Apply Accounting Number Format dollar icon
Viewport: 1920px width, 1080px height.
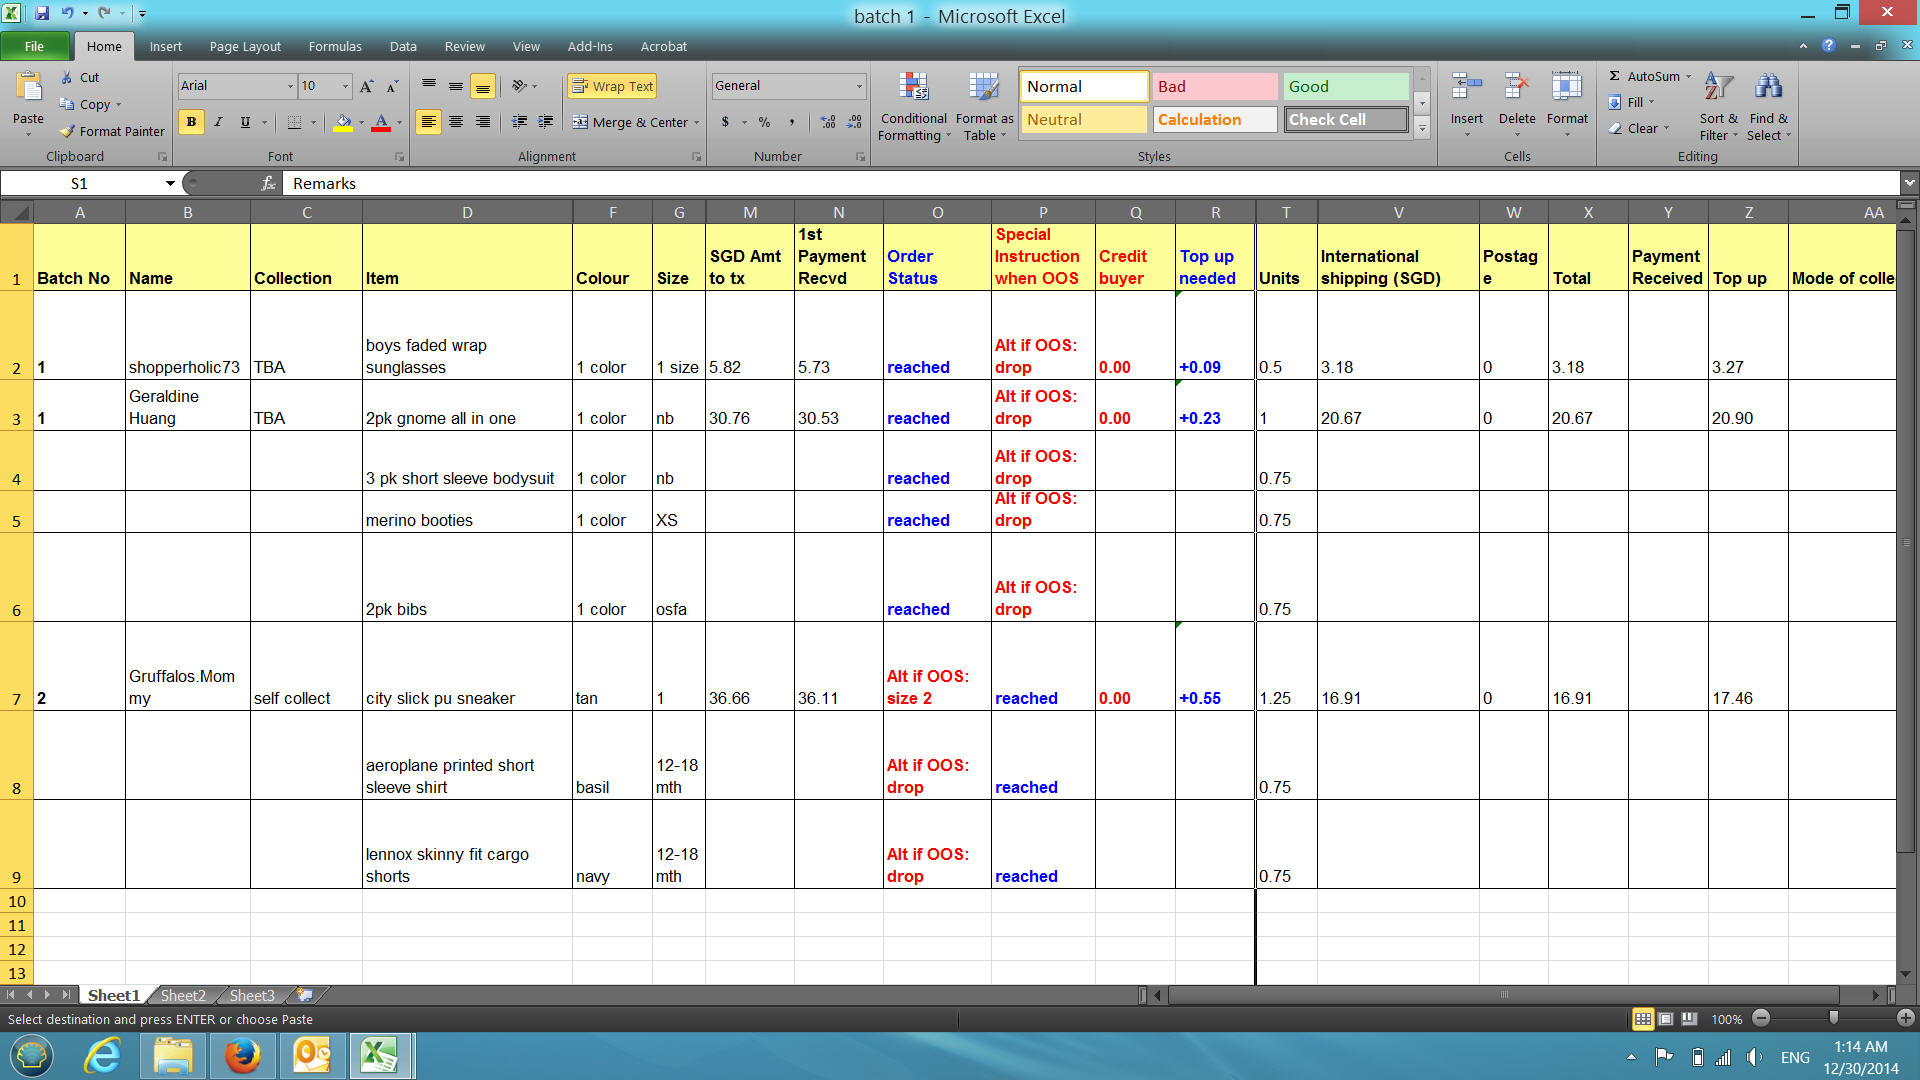coord(725,122)
